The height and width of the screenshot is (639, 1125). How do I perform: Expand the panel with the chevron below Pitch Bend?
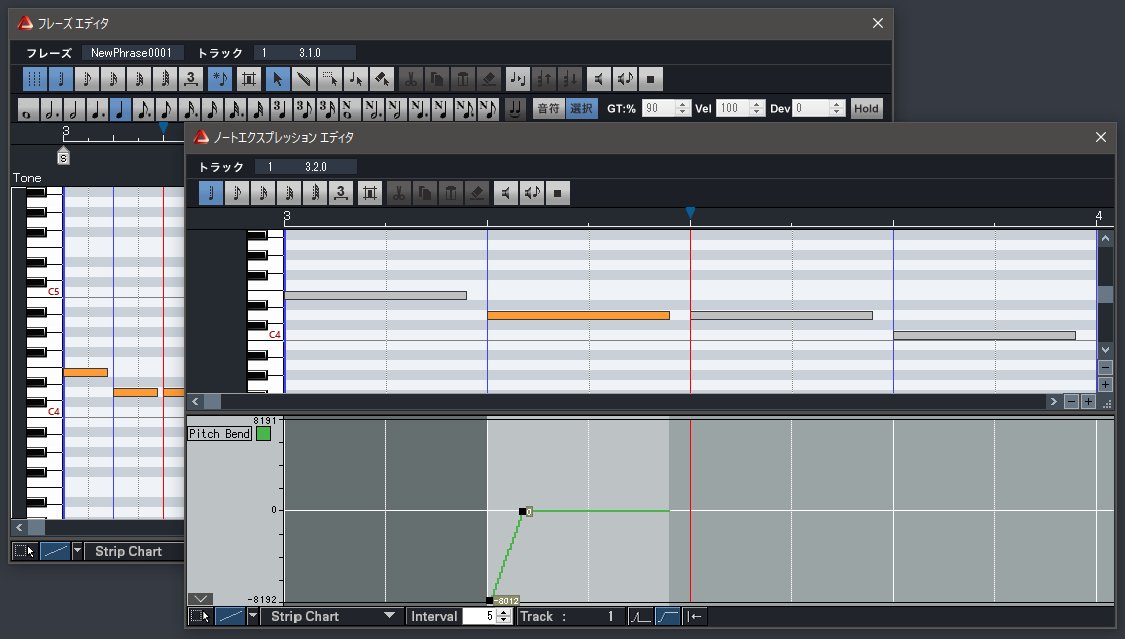click(201, 598)
